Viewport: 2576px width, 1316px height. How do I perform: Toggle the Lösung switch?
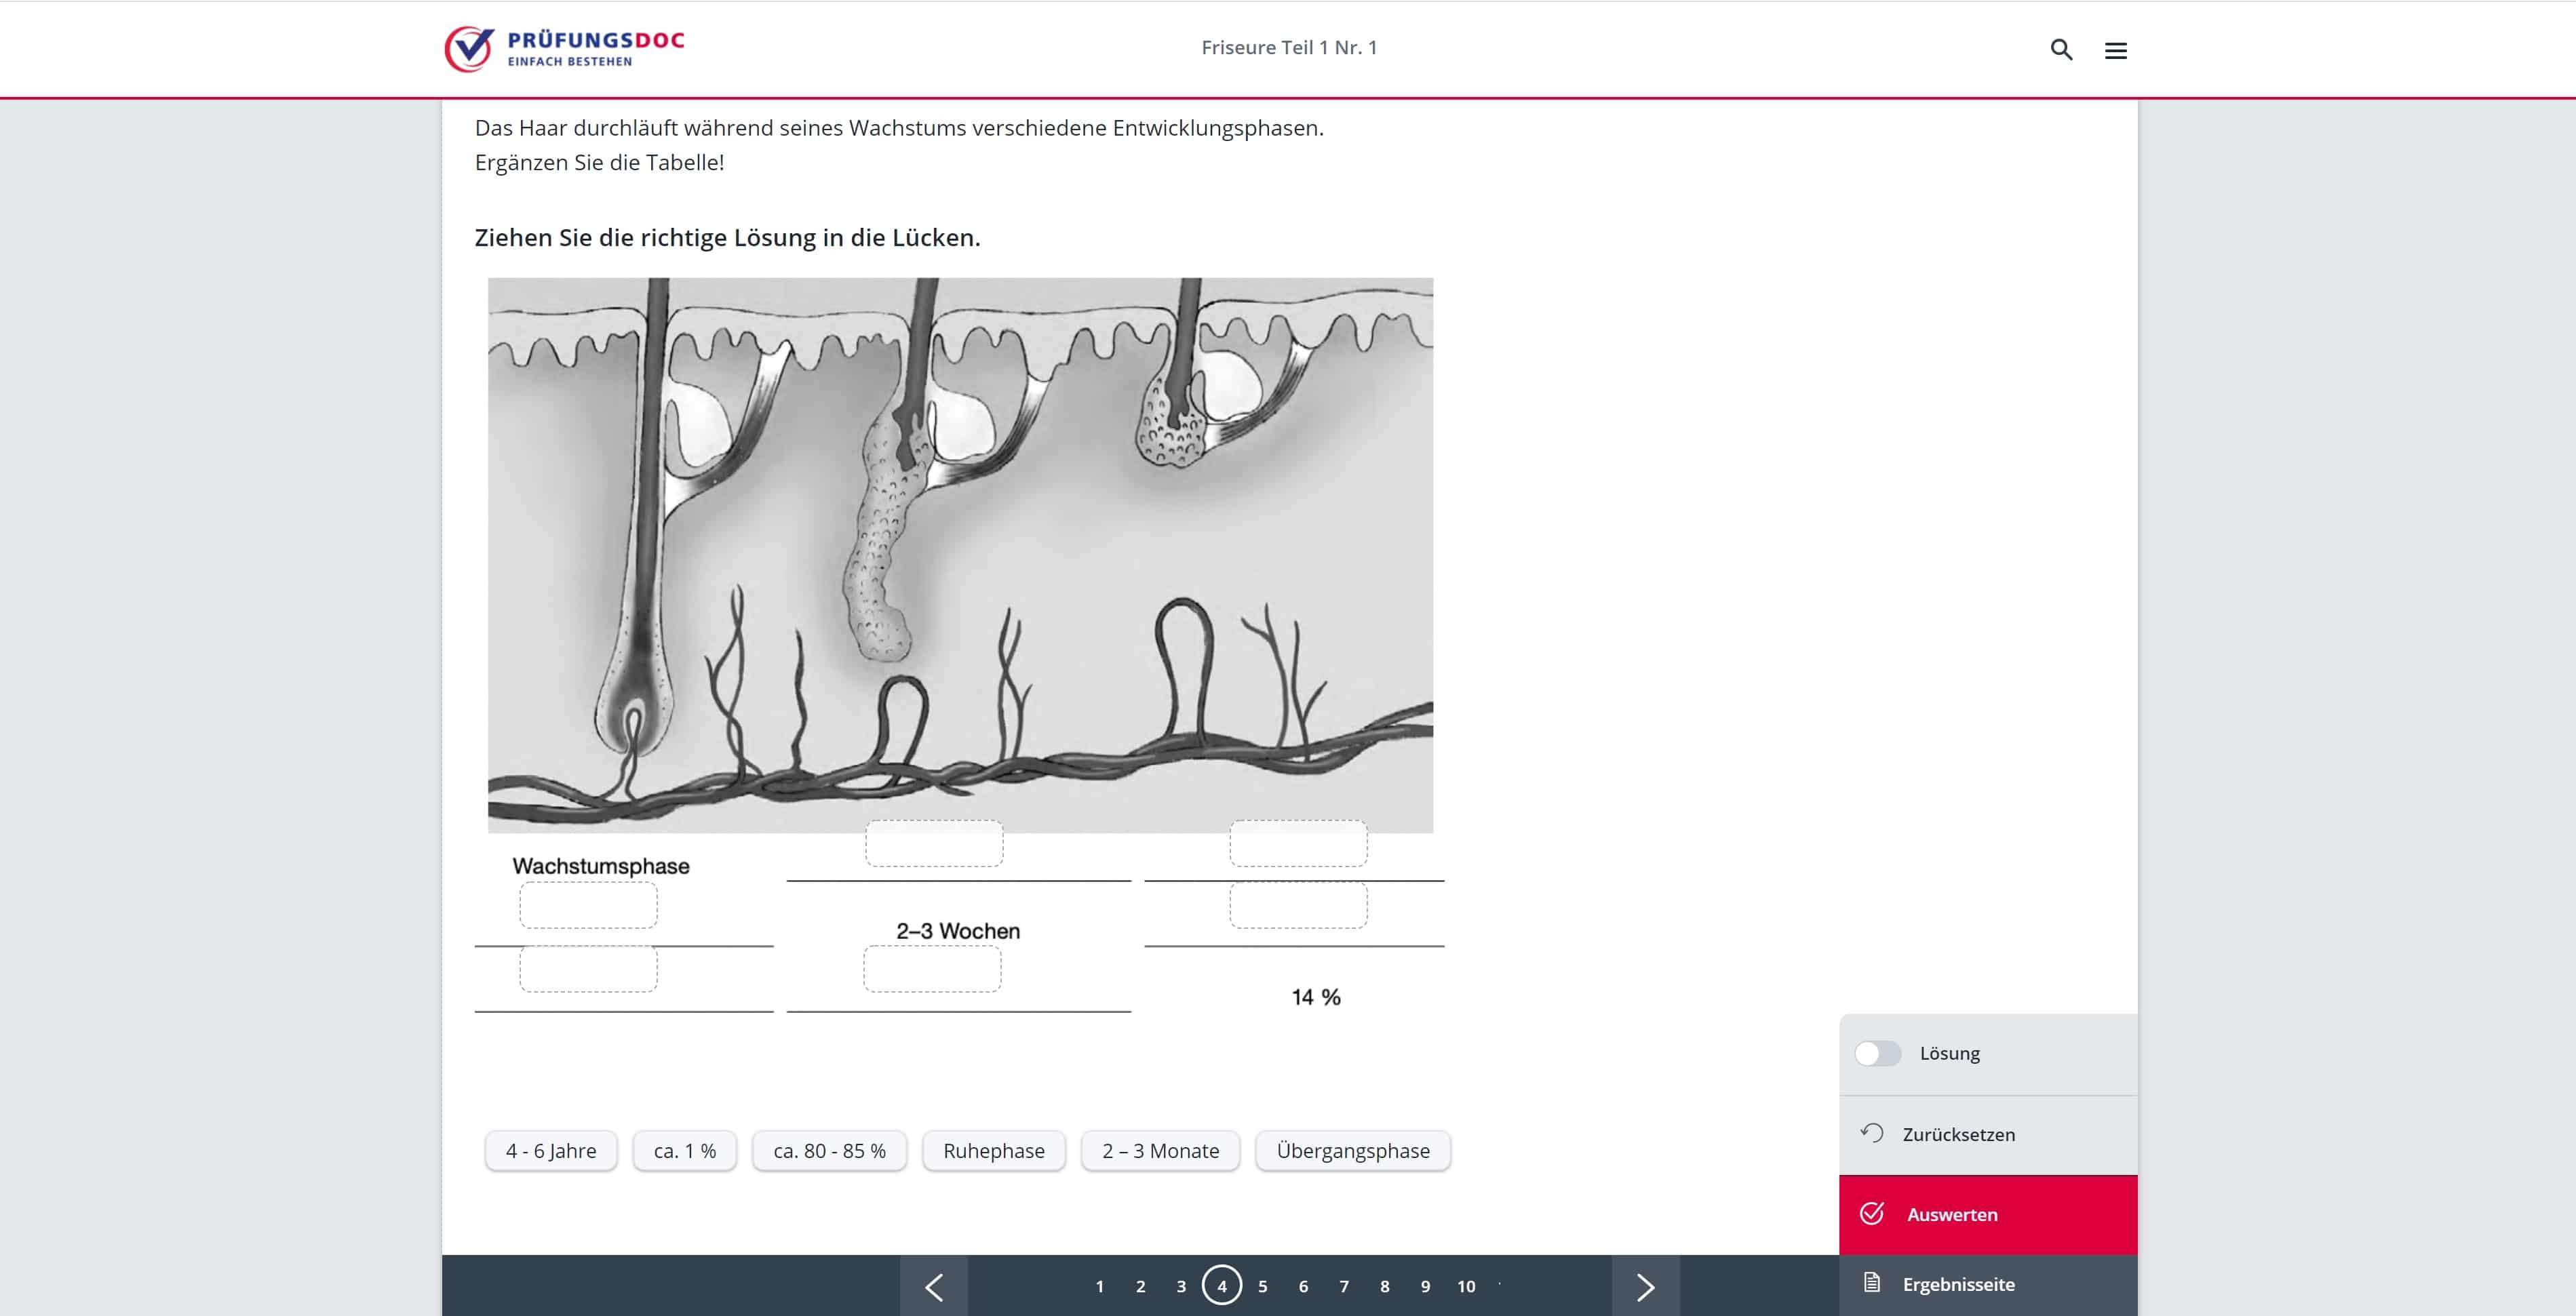tap(1877, 1053)
